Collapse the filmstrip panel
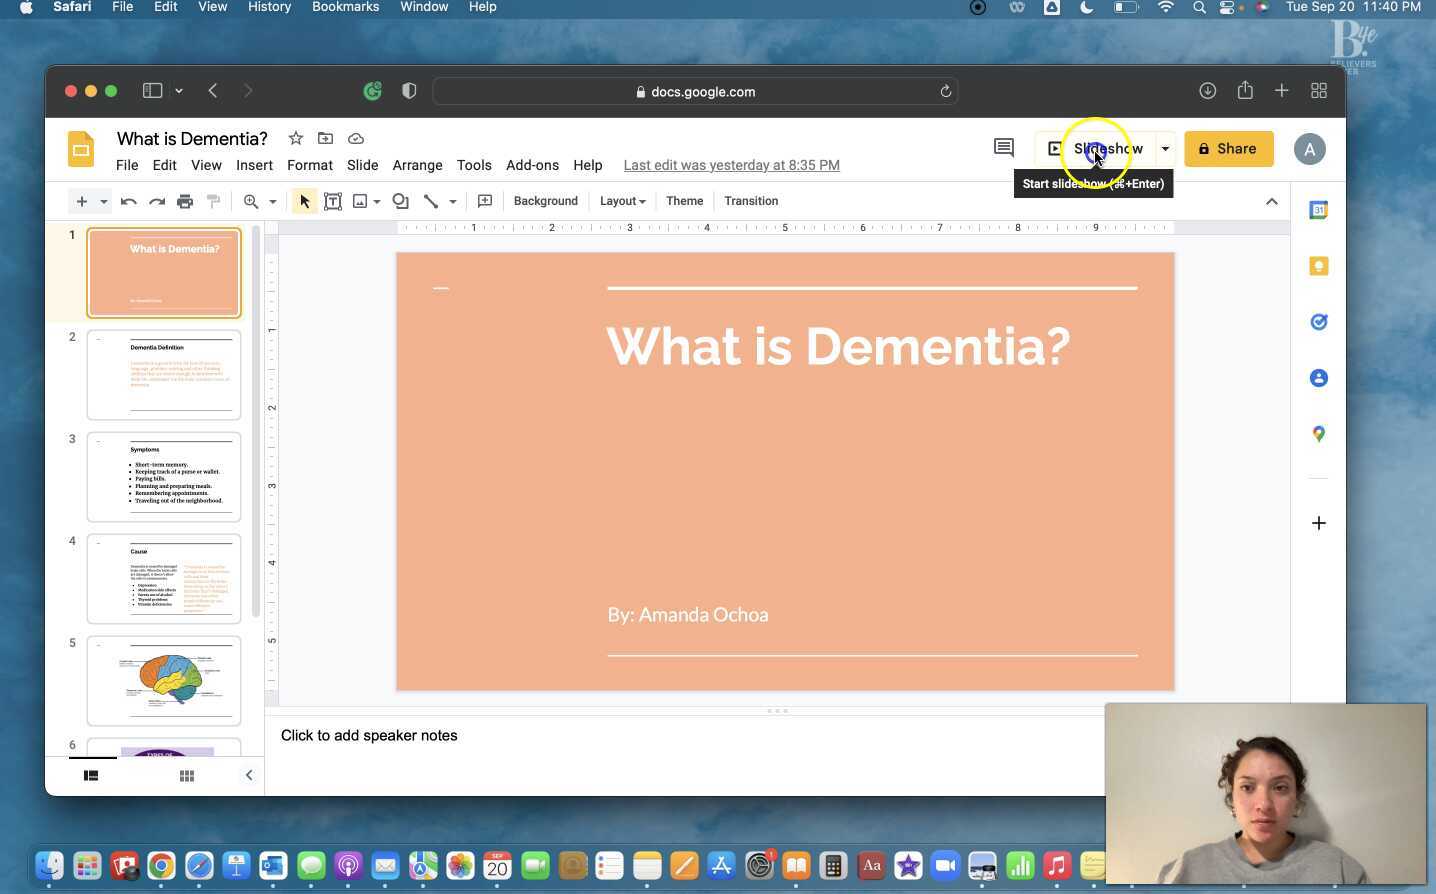The image size is (1436, 894). 249,775
